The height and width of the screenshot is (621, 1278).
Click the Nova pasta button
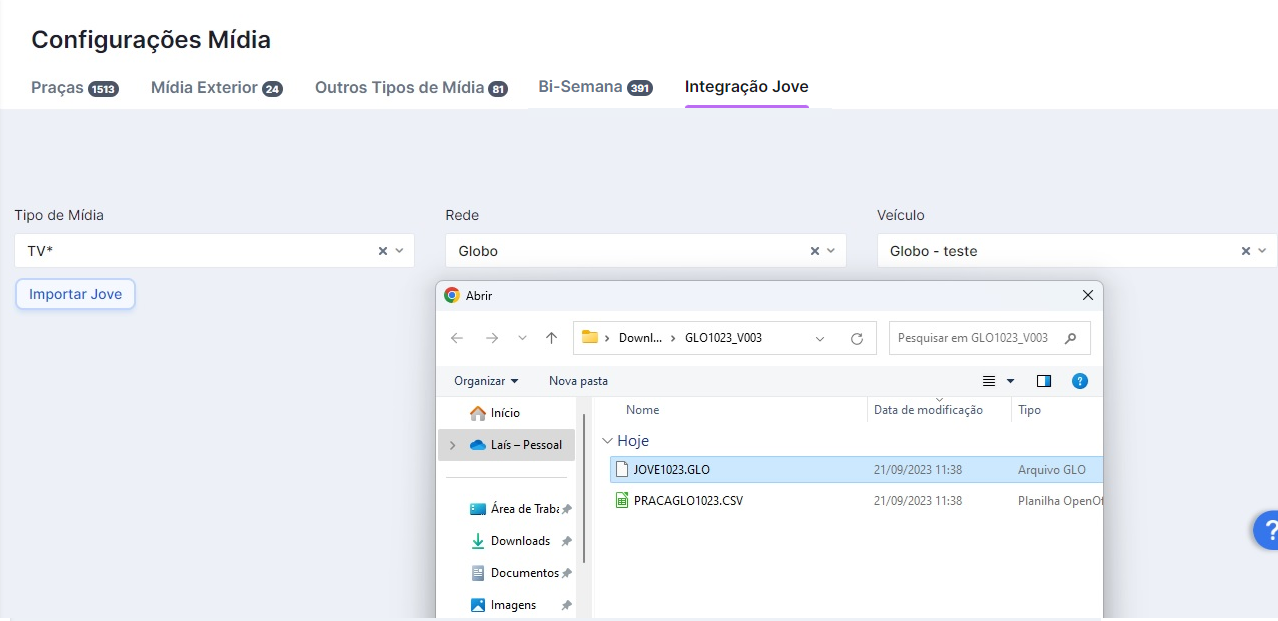[578, 381]
